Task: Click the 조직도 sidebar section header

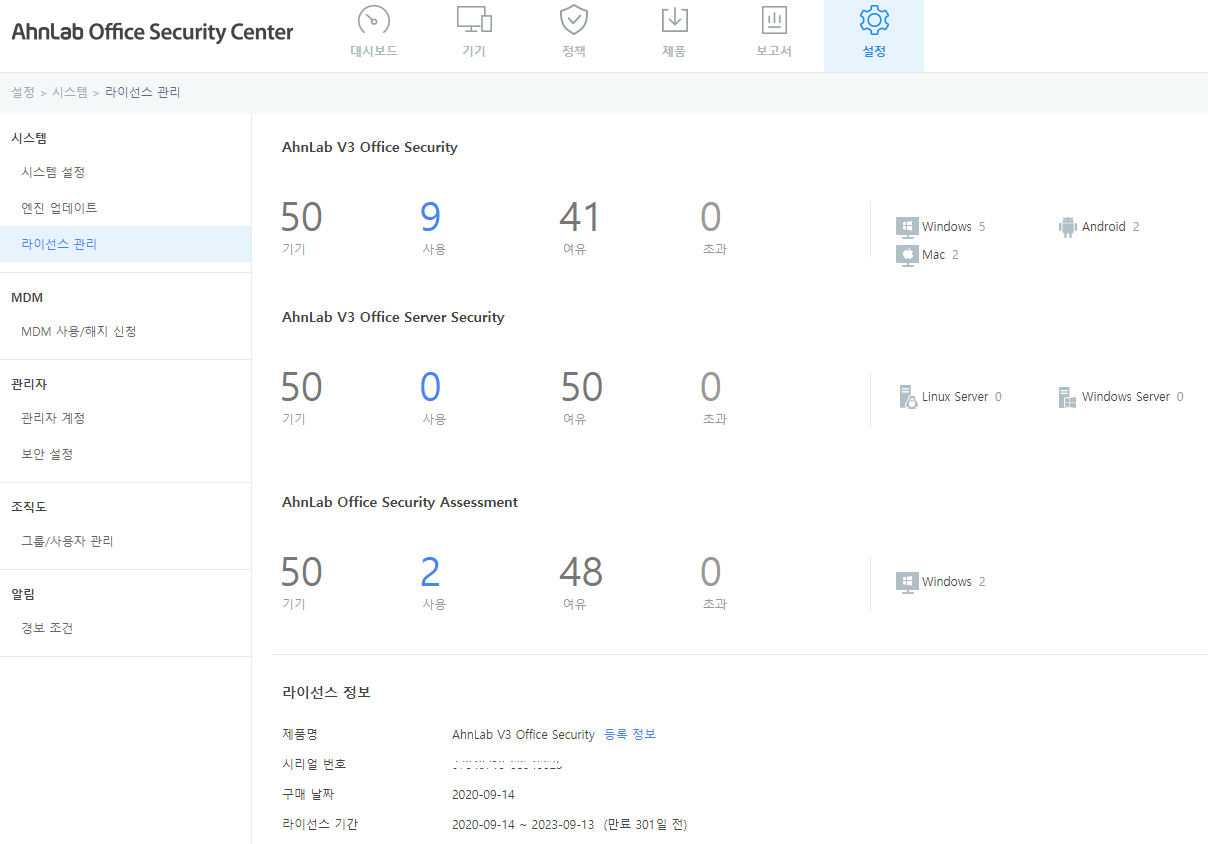Action: pyautogui.click(x=29, y=507)
